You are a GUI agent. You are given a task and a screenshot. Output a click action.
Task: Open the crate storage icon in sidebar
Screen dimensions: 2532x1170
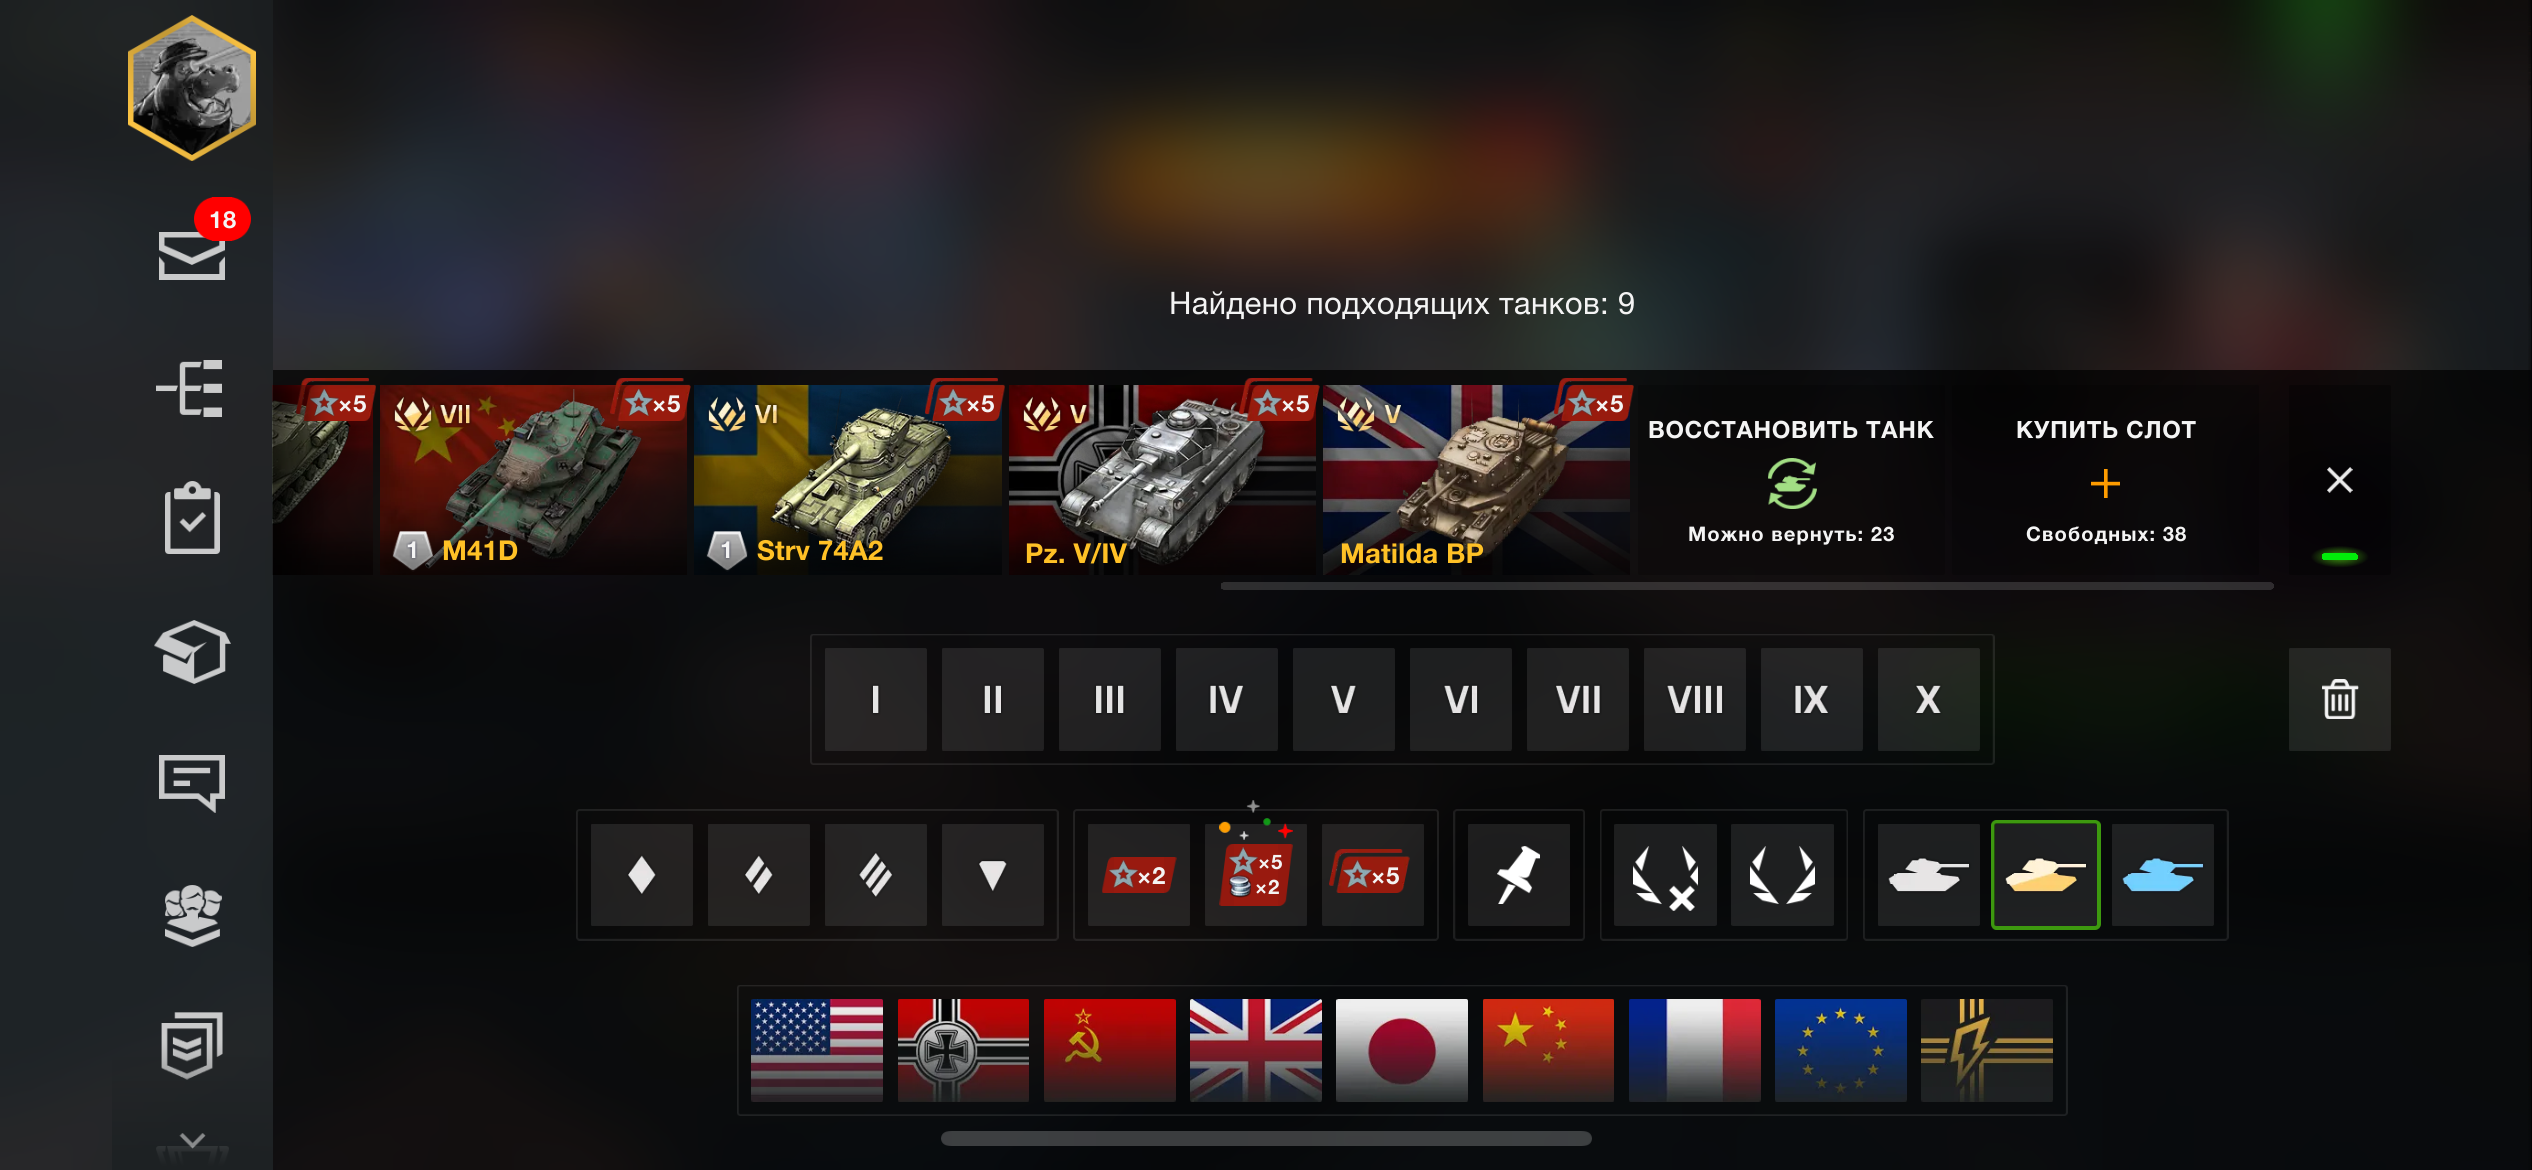coord(192,652)
